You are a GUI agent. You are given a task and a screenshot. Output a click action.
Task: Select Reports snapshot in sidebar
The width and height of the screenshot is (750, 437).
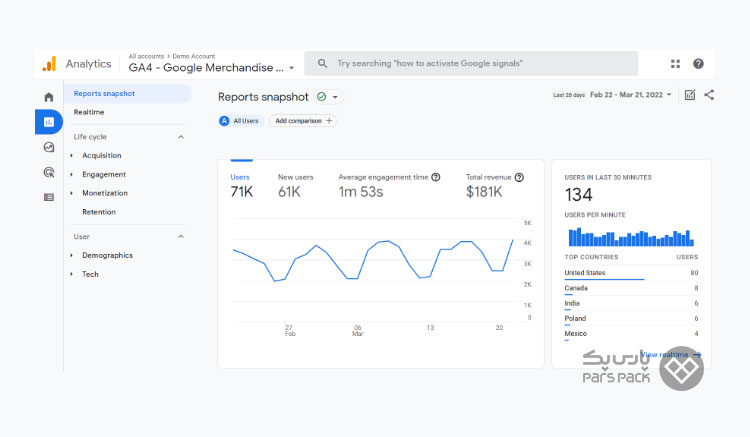pyautogui.click(x=127, y=94)
